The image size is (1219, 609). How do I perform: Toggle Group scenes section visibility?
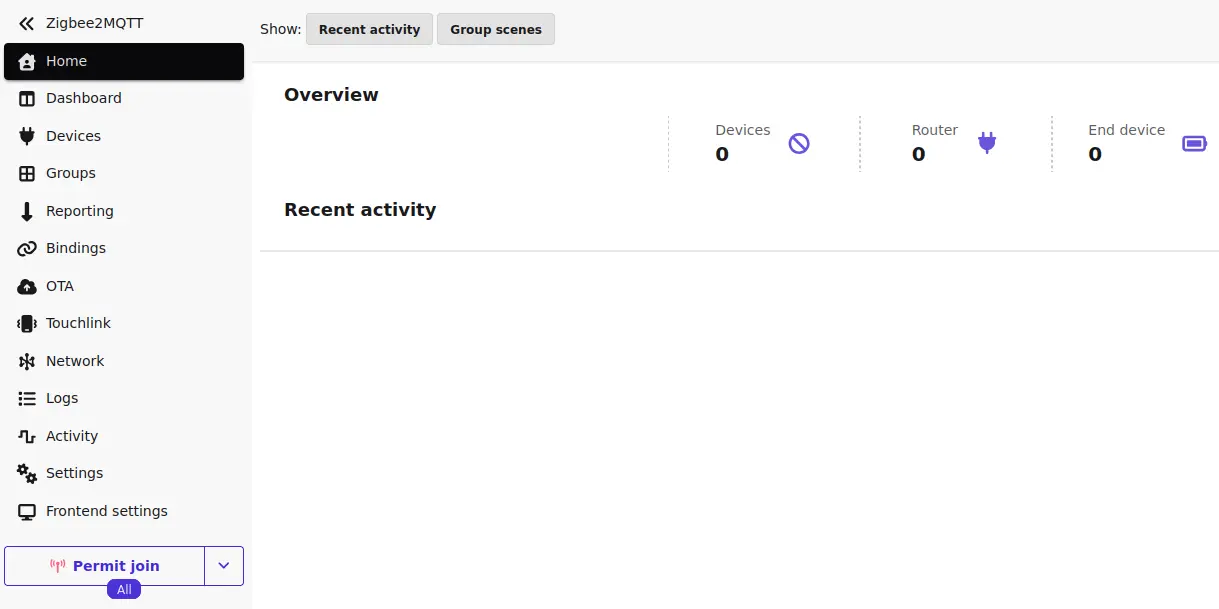point(495,29)
